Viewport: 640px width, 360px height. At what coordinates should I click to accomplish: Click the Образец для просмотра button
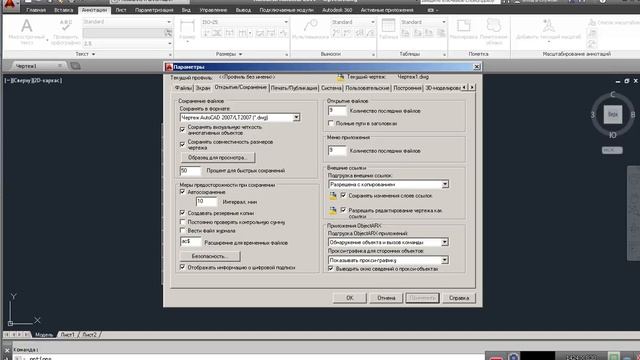point(218,158)
